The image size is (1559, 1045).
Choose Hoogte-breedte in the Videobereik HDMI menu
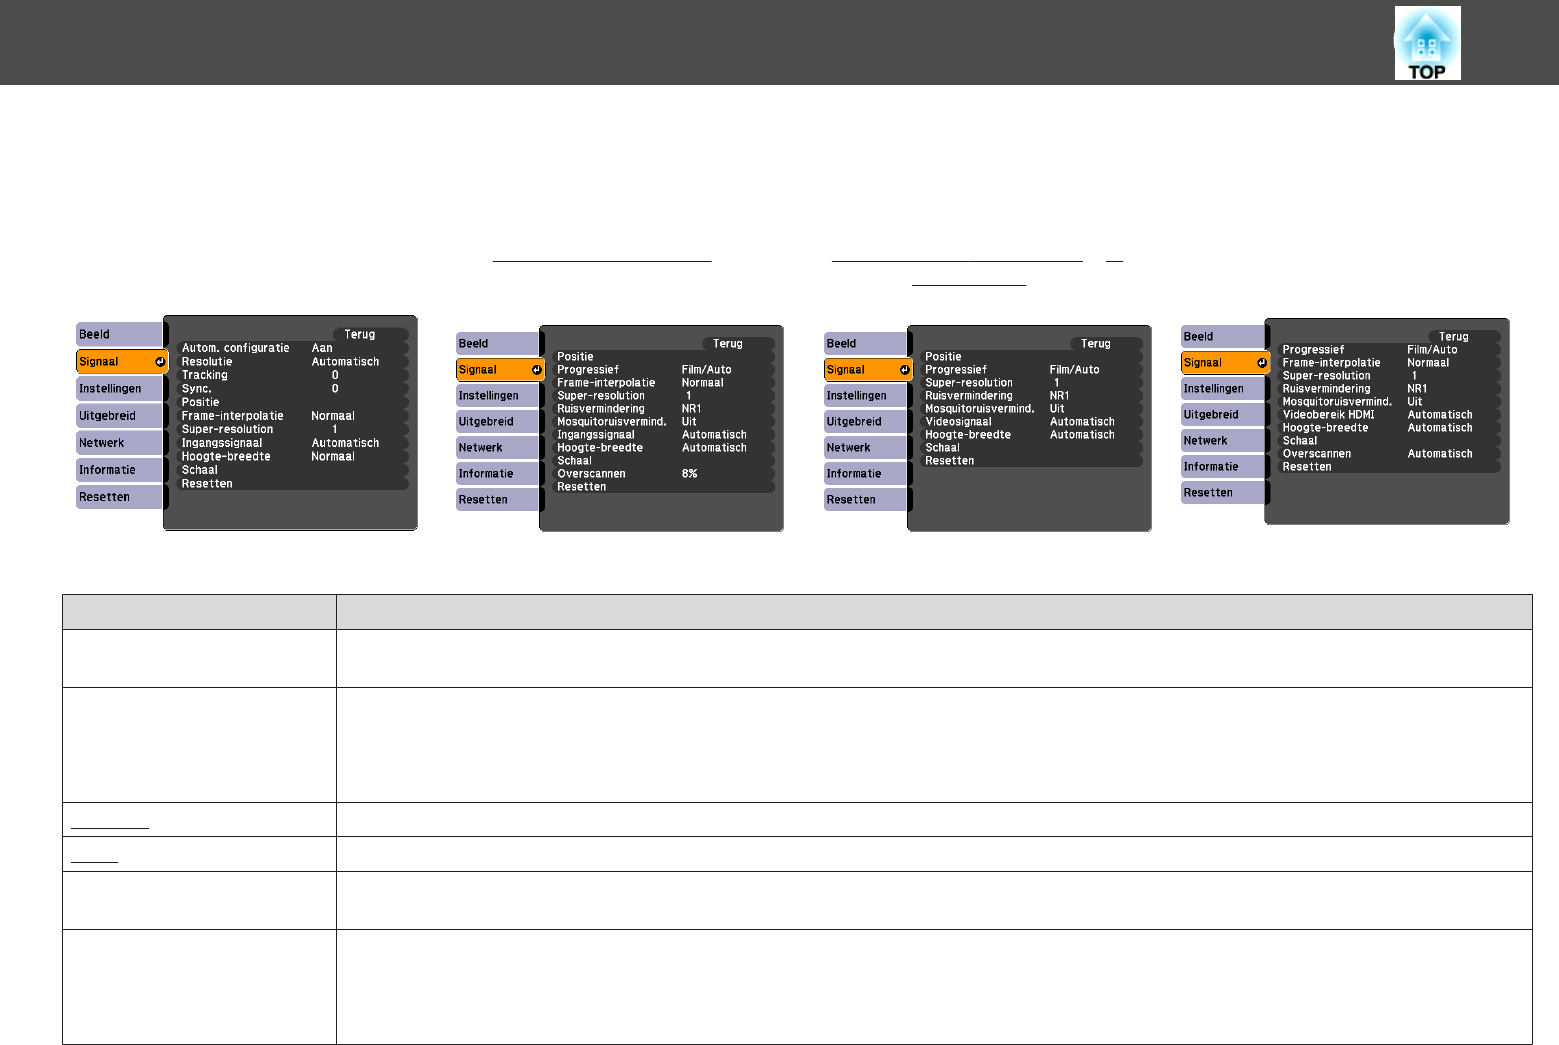click(1389, 428)
